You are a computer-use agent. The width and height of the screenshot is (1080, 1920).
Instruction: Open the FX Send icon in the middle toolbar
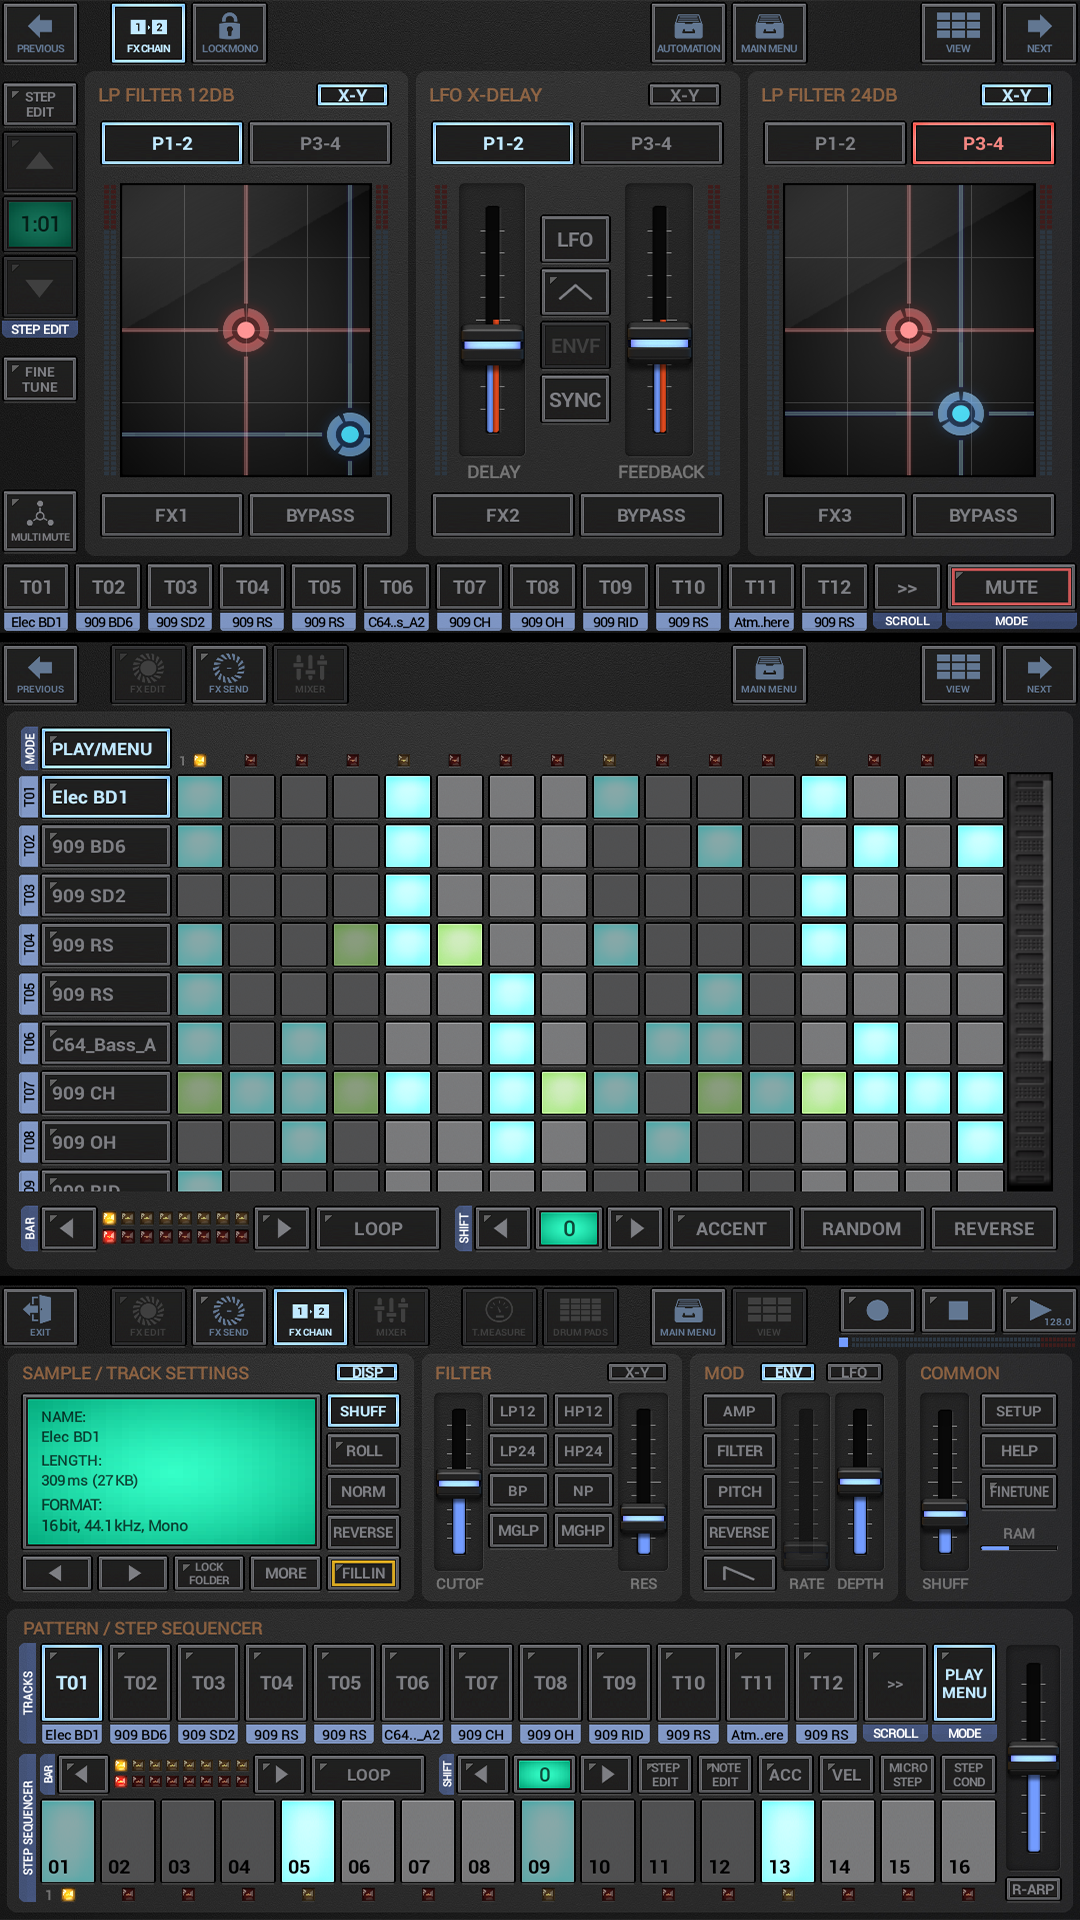click(228, 674)
